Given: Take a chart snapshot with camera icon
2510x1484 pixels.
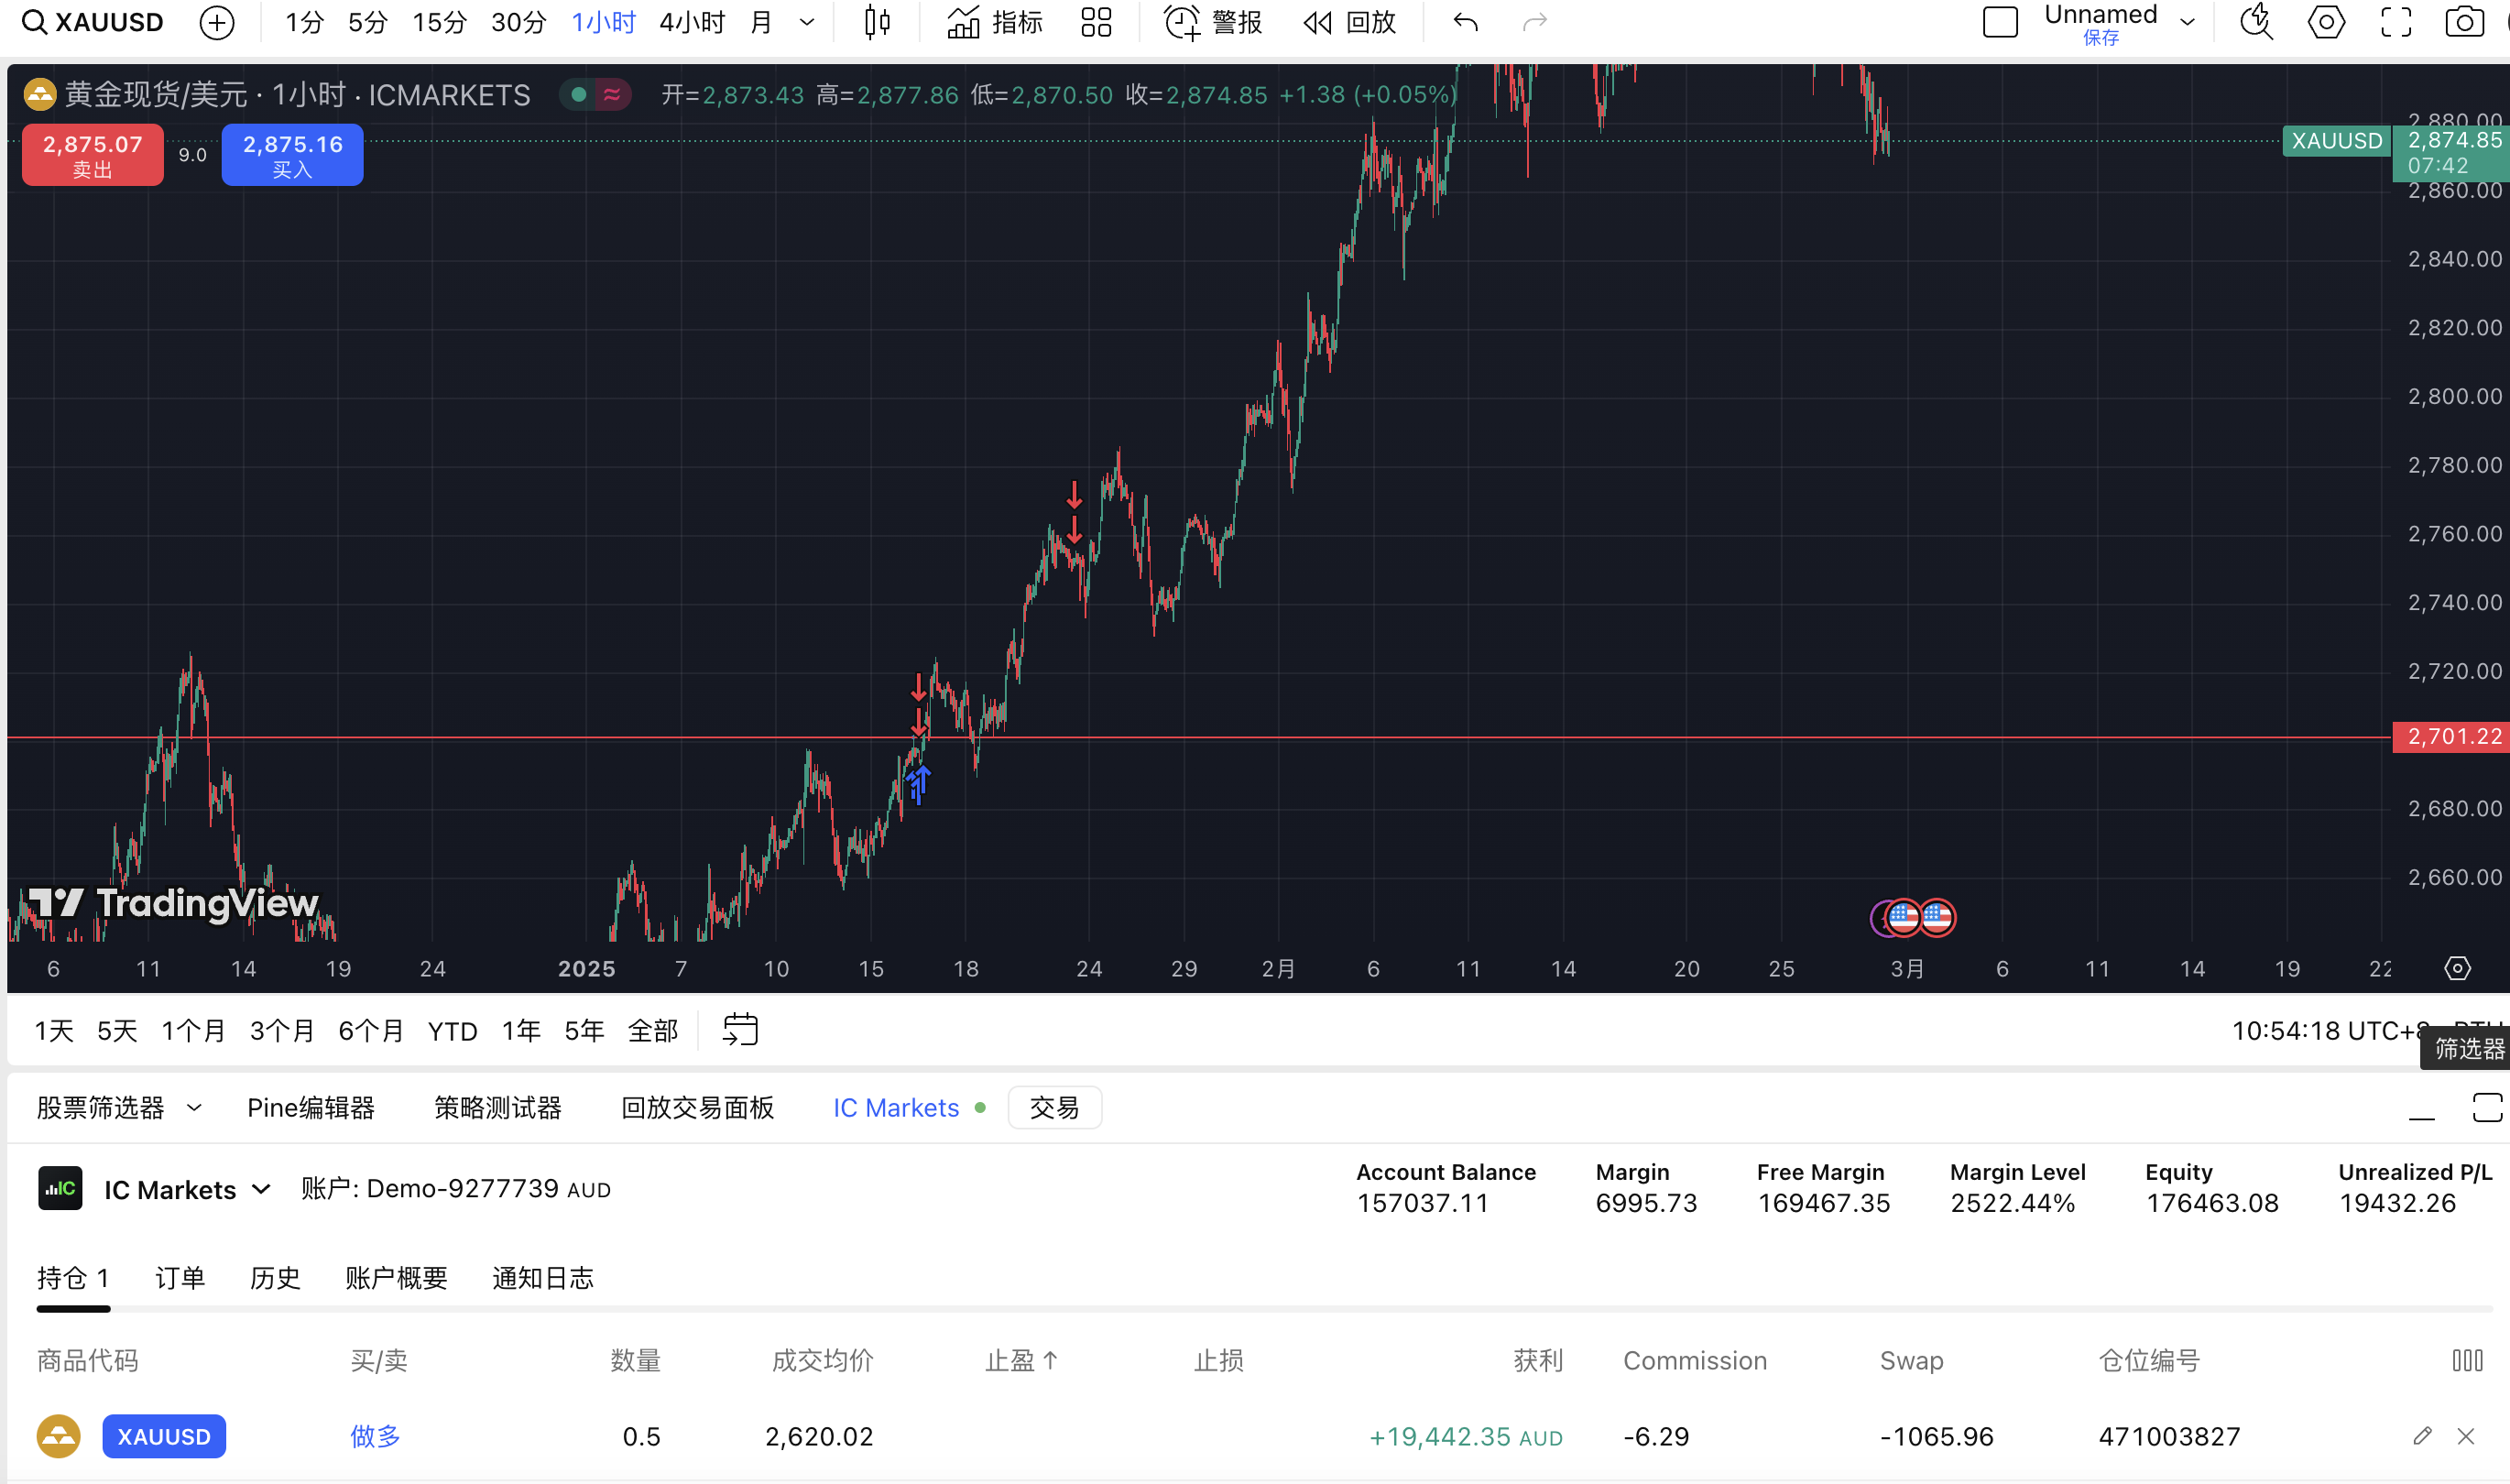Looking at the screenshot, I should 2464,22.
